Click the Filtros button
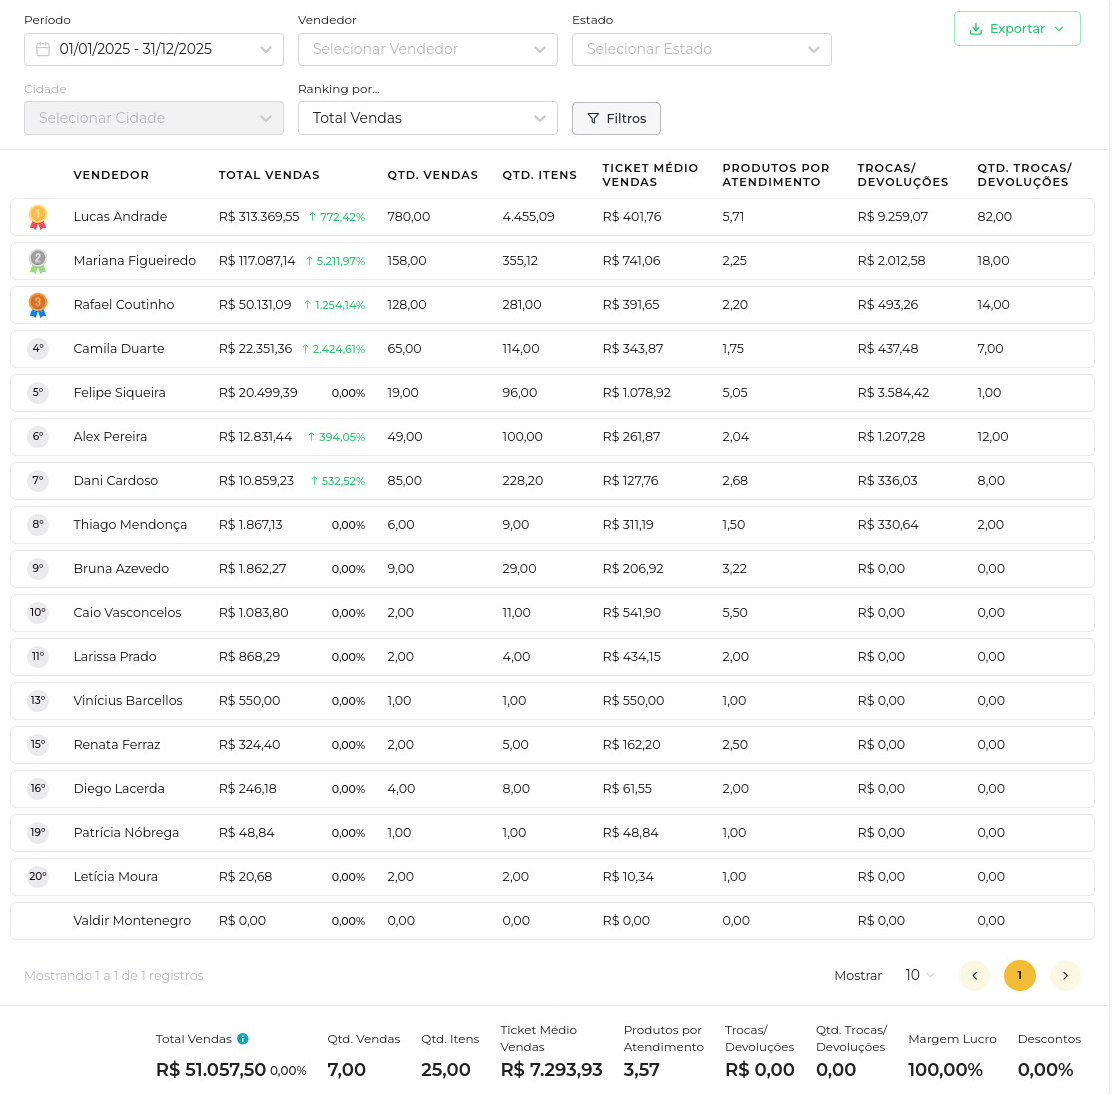The height and width of the screenshot is (1095, 1112). click(616, 118)
